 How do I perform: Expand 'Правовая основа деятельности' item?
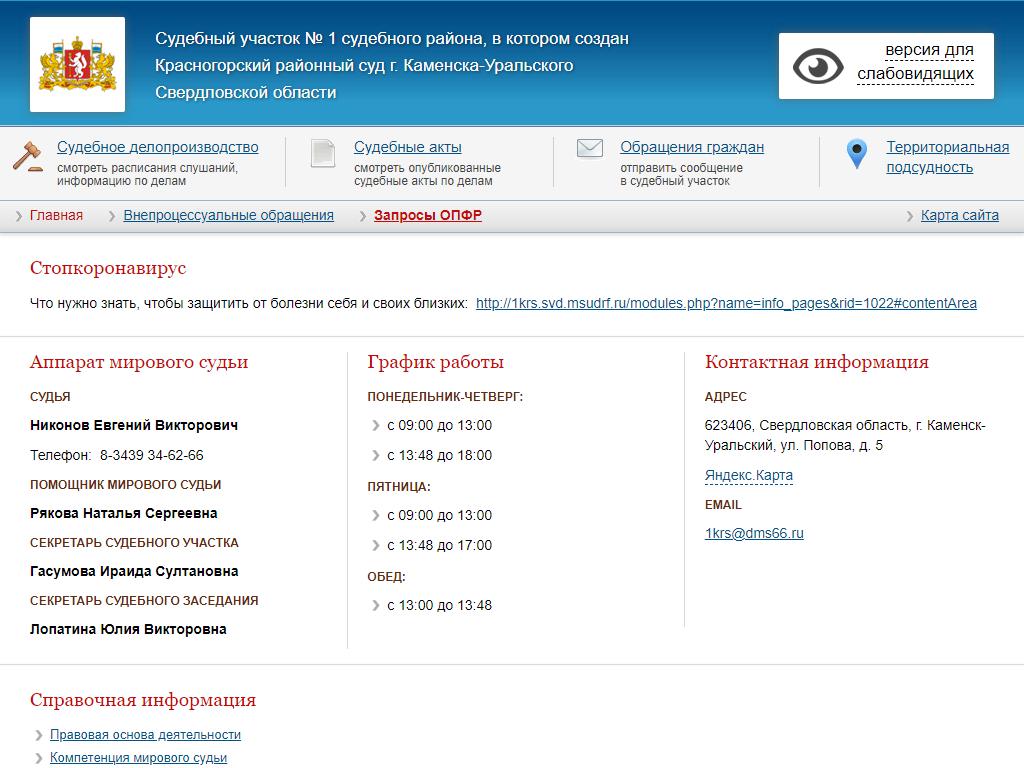145,735
